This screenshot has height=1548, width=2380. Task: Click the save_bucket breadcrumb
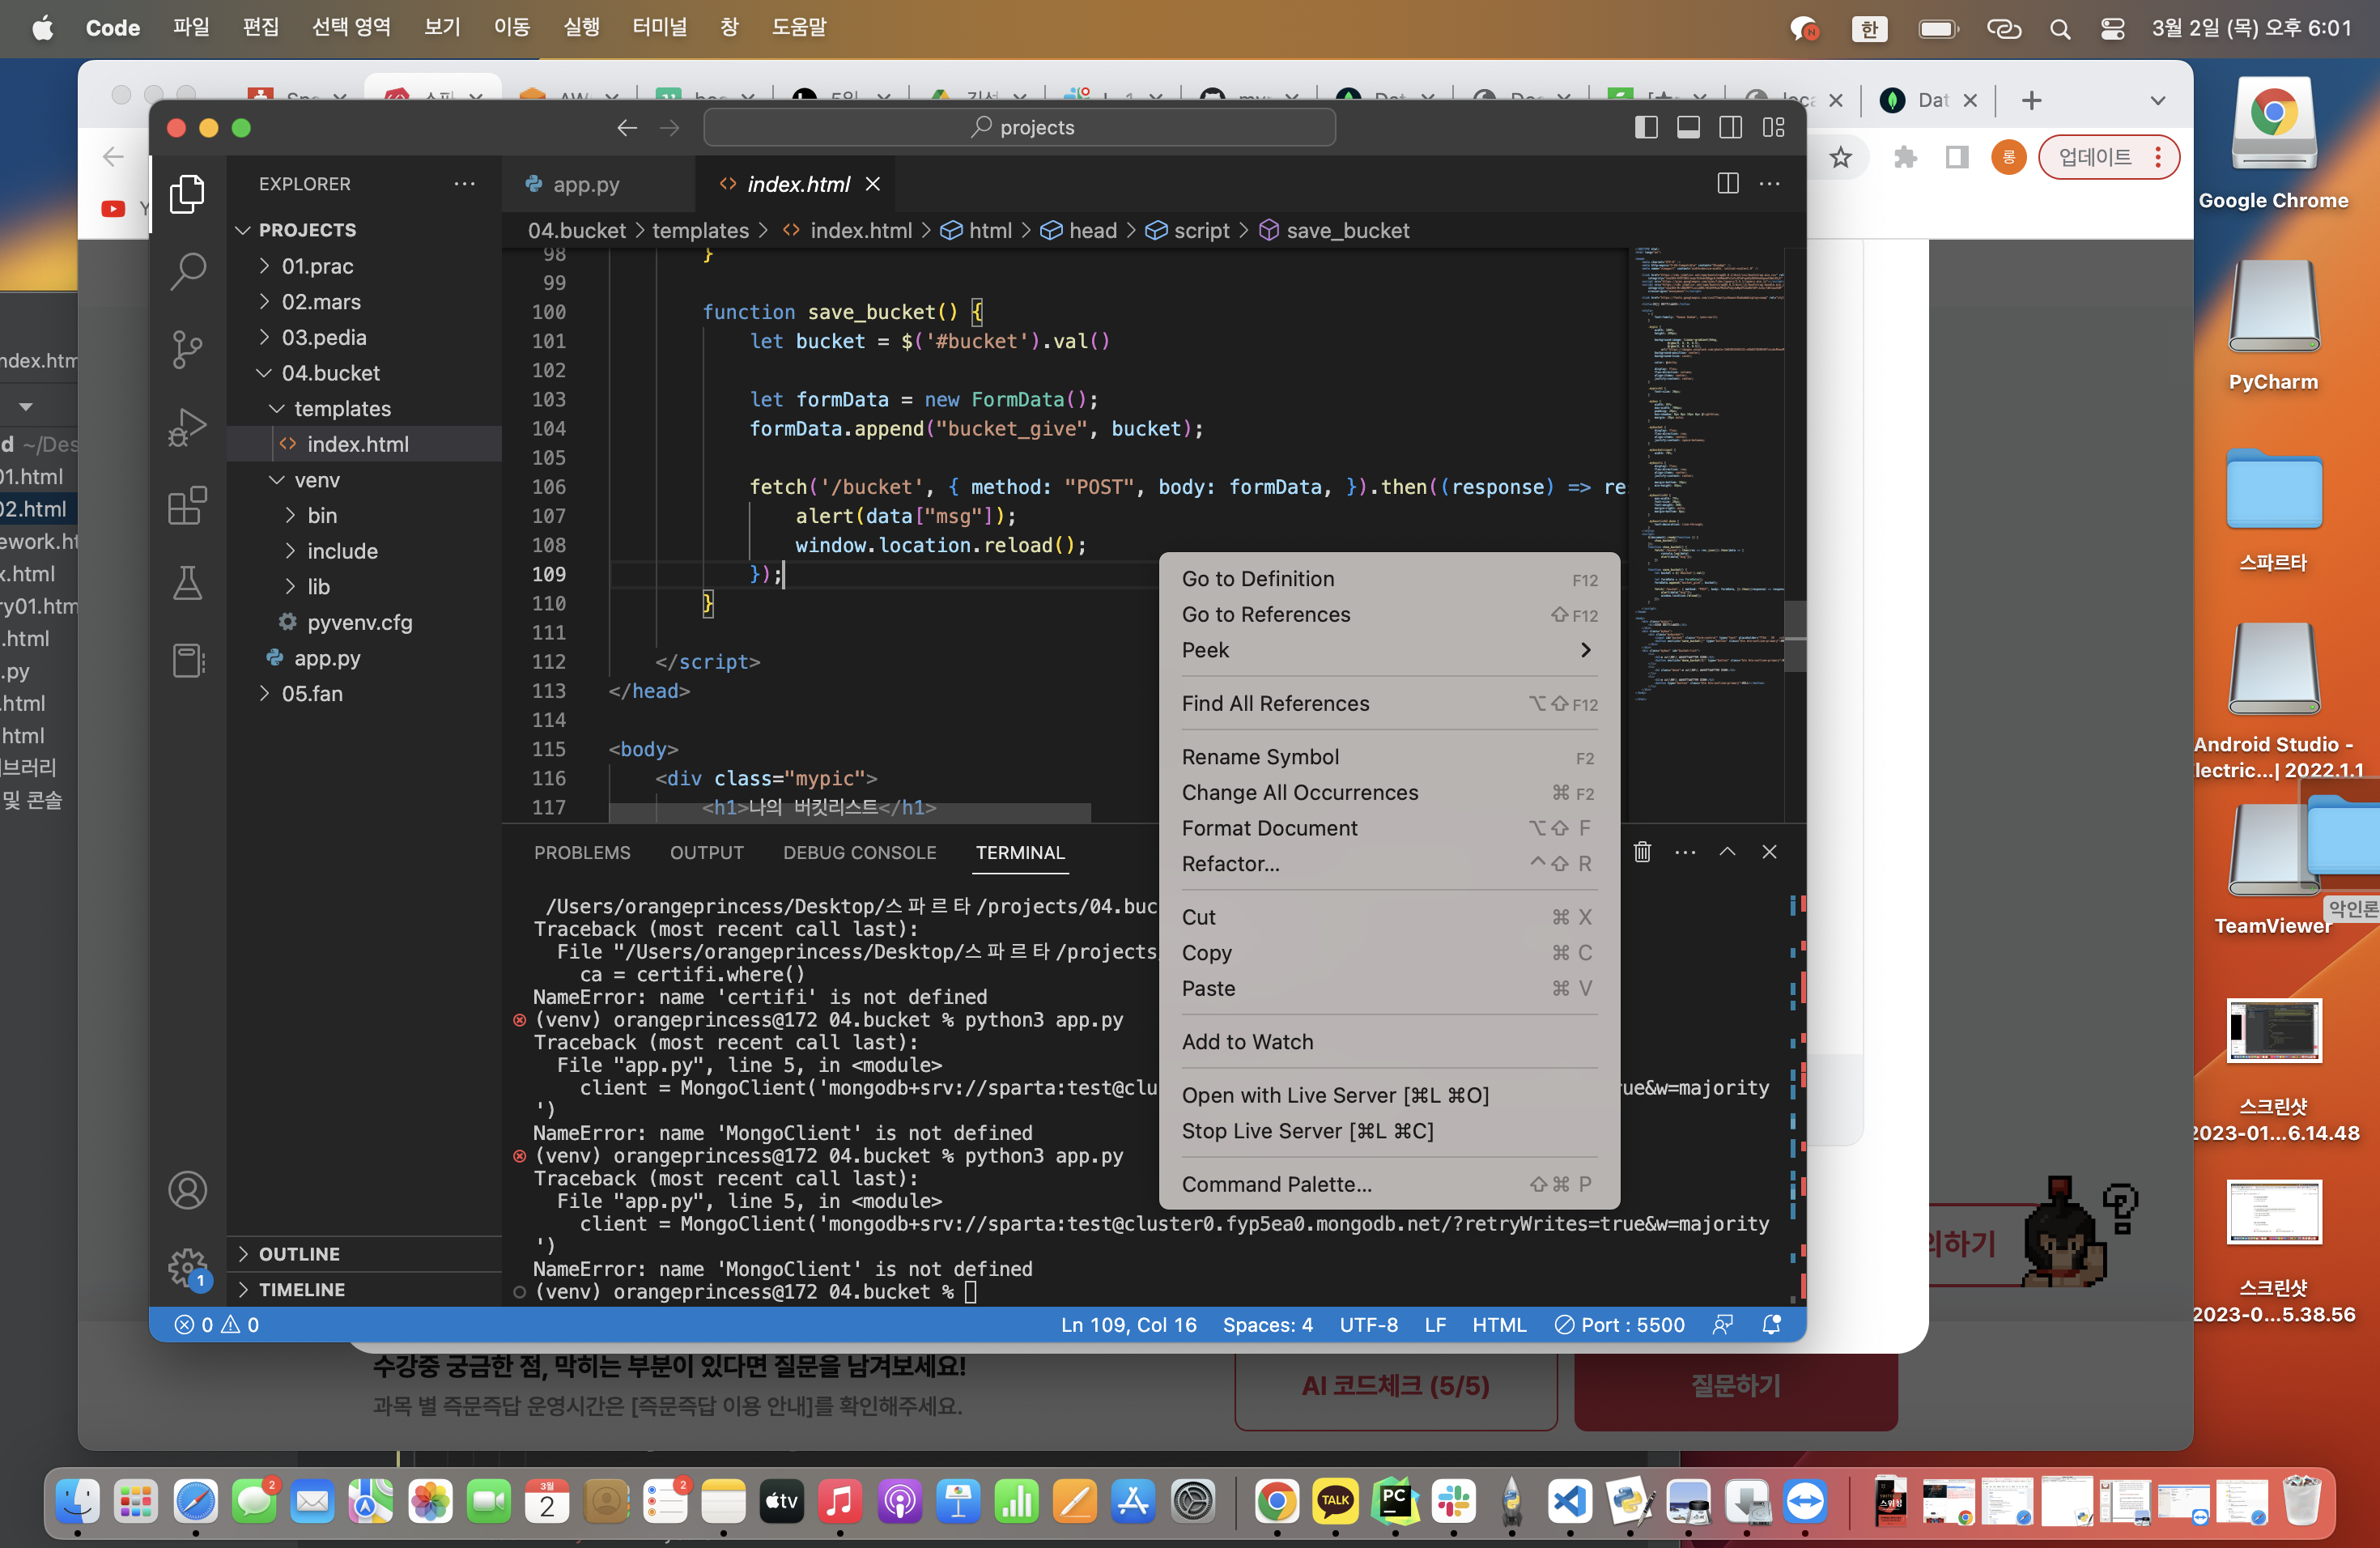1334,231
